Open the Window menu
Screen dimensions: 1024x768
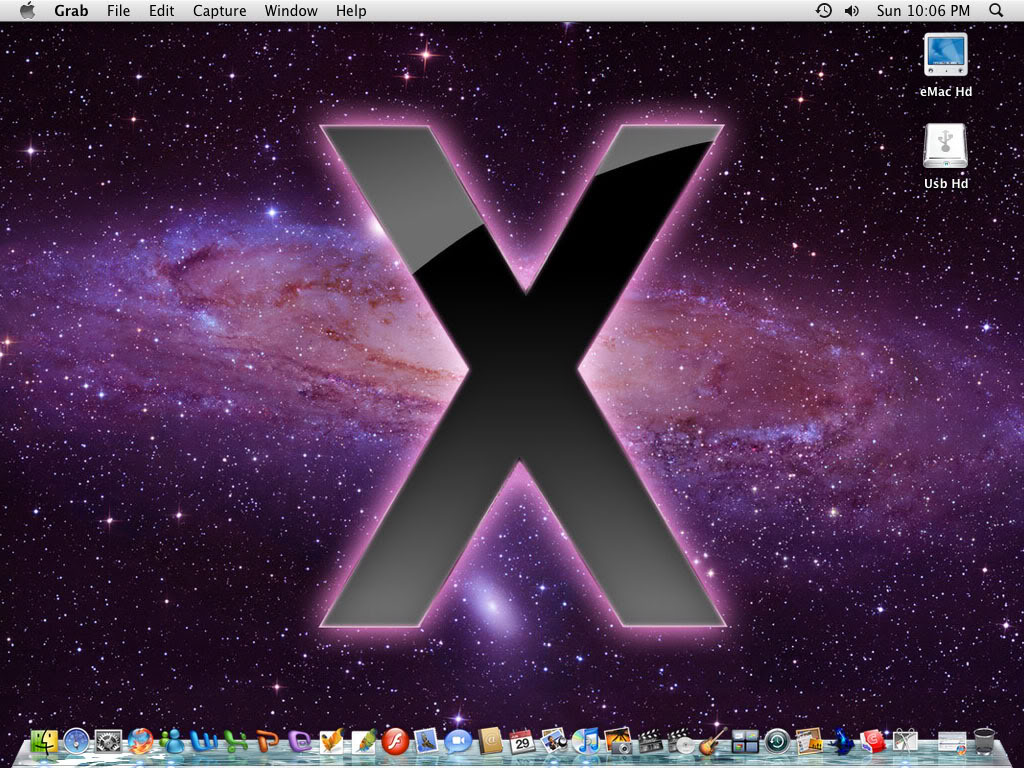291,11
